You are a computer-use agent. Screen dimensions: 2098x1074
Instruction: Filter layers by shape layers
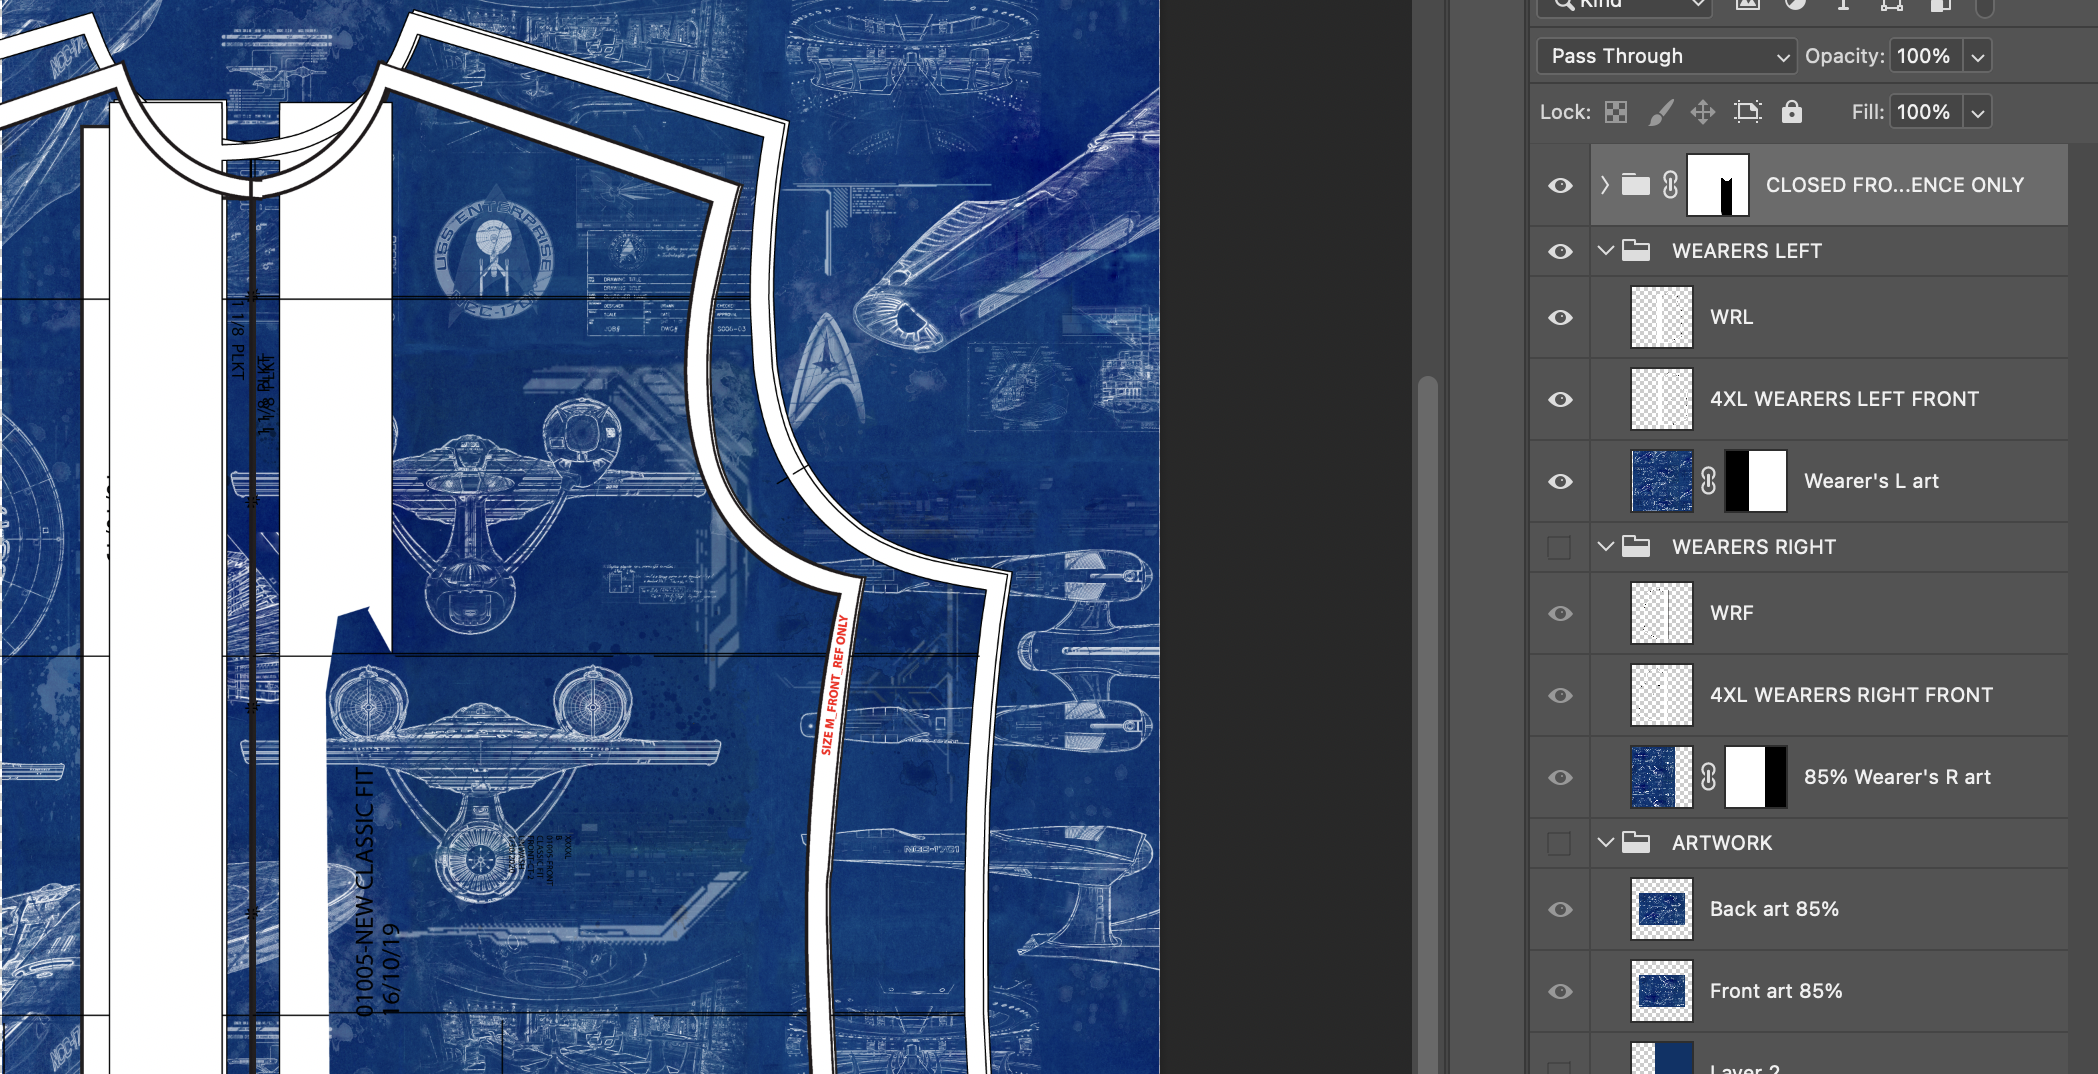(x=1891, y=5)
